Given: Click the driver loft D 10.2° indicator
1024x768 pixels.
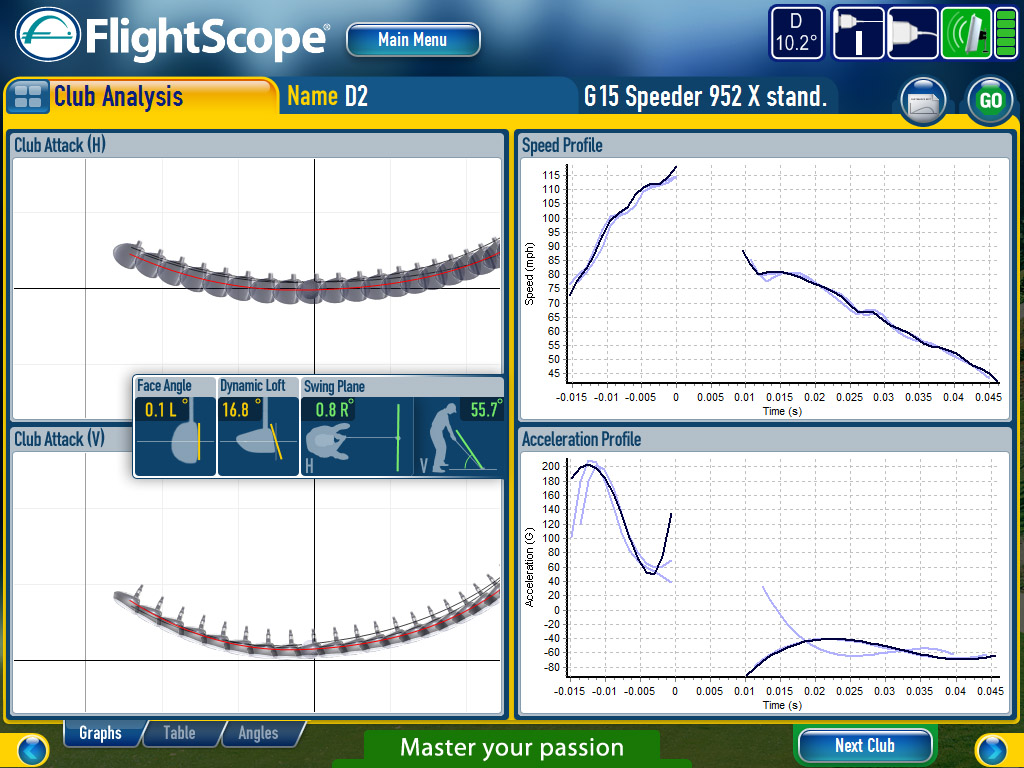Looking at the screenshot, I should (x=796, y=33).
